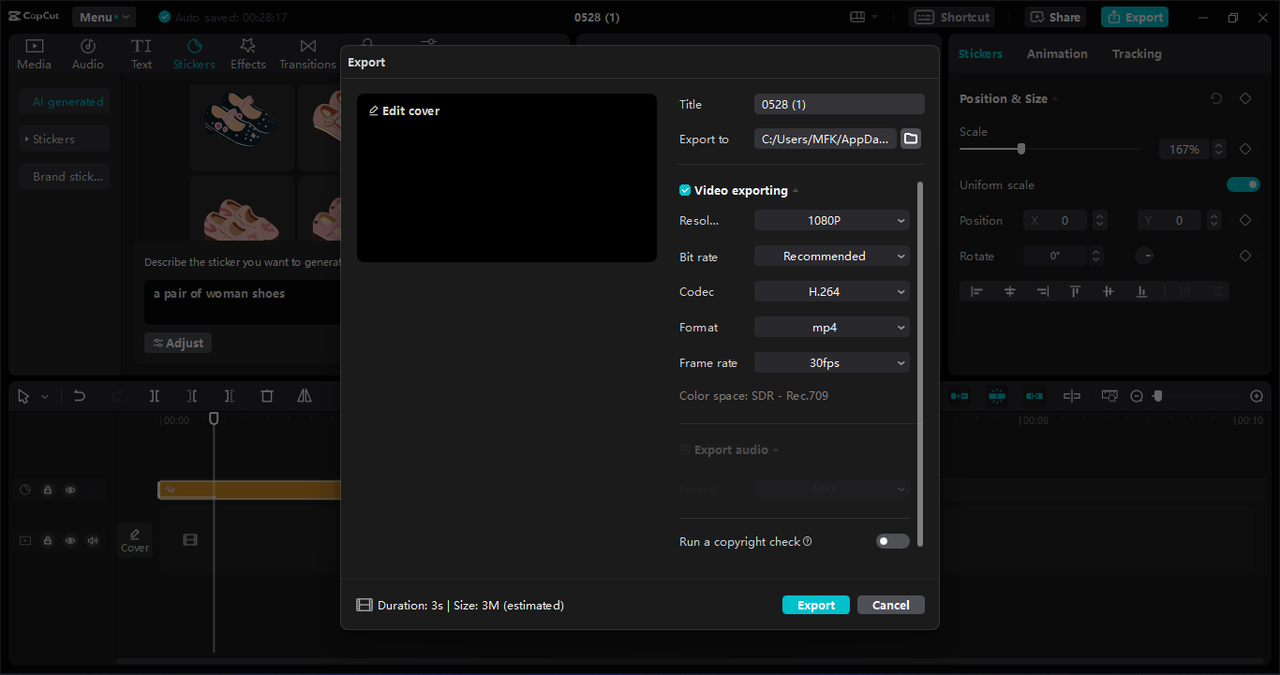Click the Delete left tool icon
This screenshot has width=1280, height=675.
[x=192, y=396]
